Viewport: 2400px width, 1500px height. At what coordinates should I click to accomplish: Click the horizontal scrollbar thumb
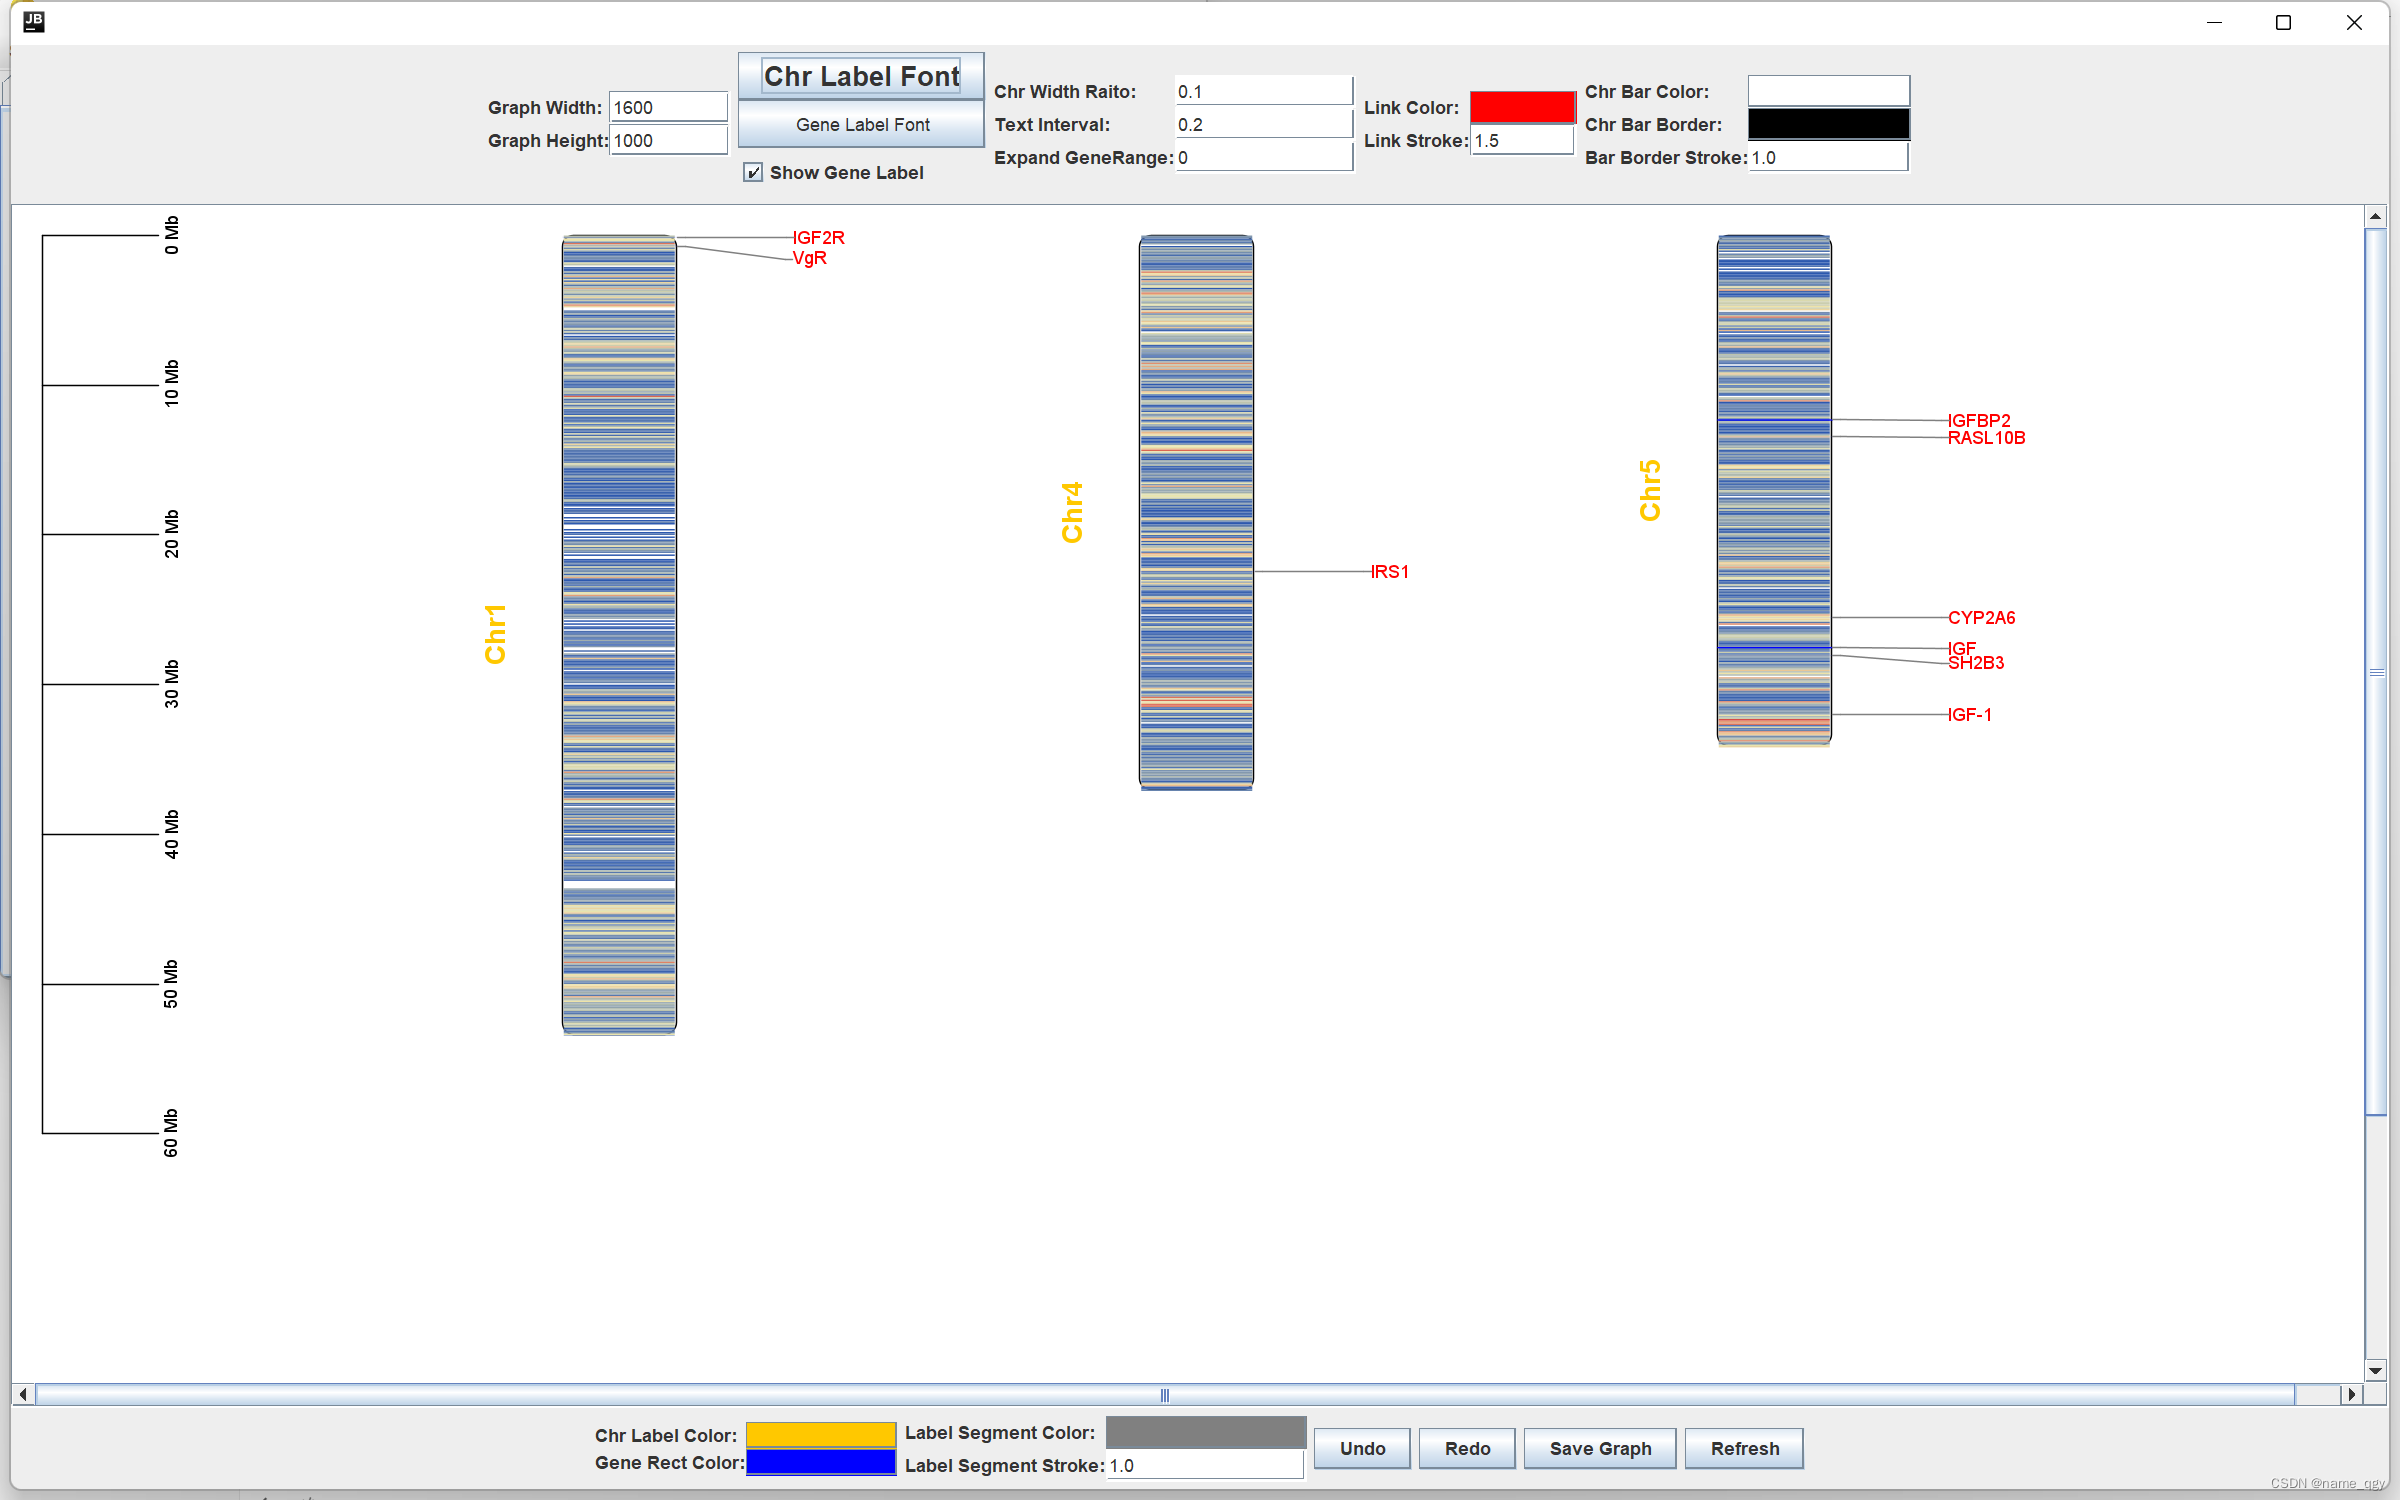click(x=1165, y=1394)
